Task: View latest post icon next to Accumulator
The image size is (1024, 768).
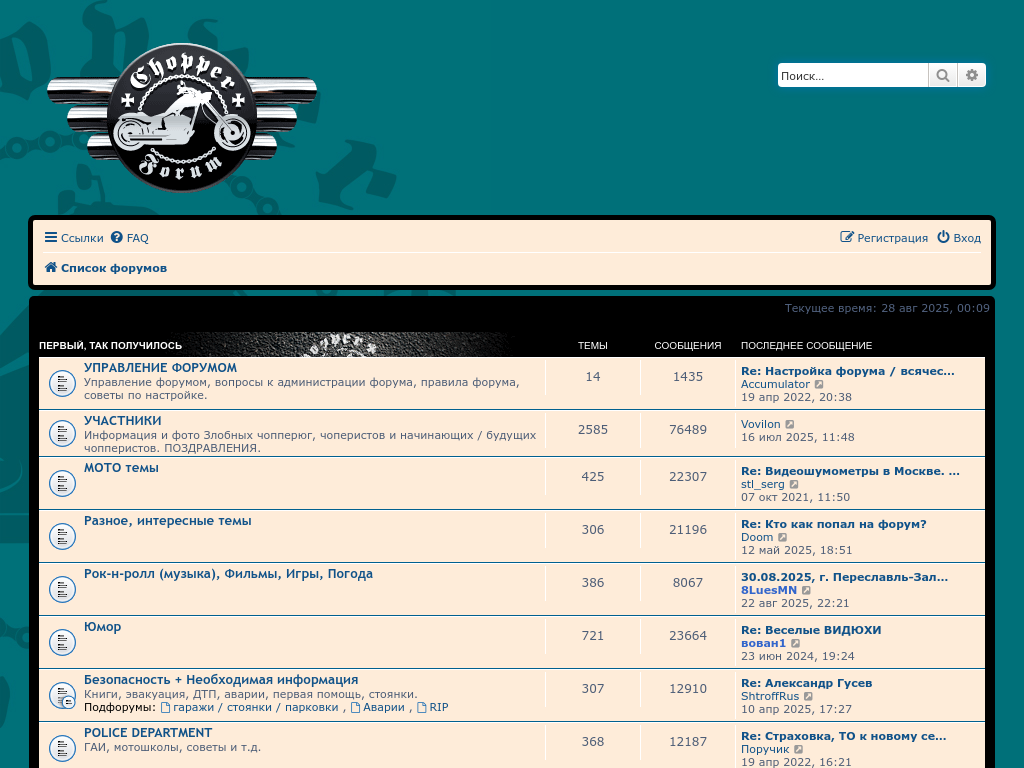Action: coord(820,385)
